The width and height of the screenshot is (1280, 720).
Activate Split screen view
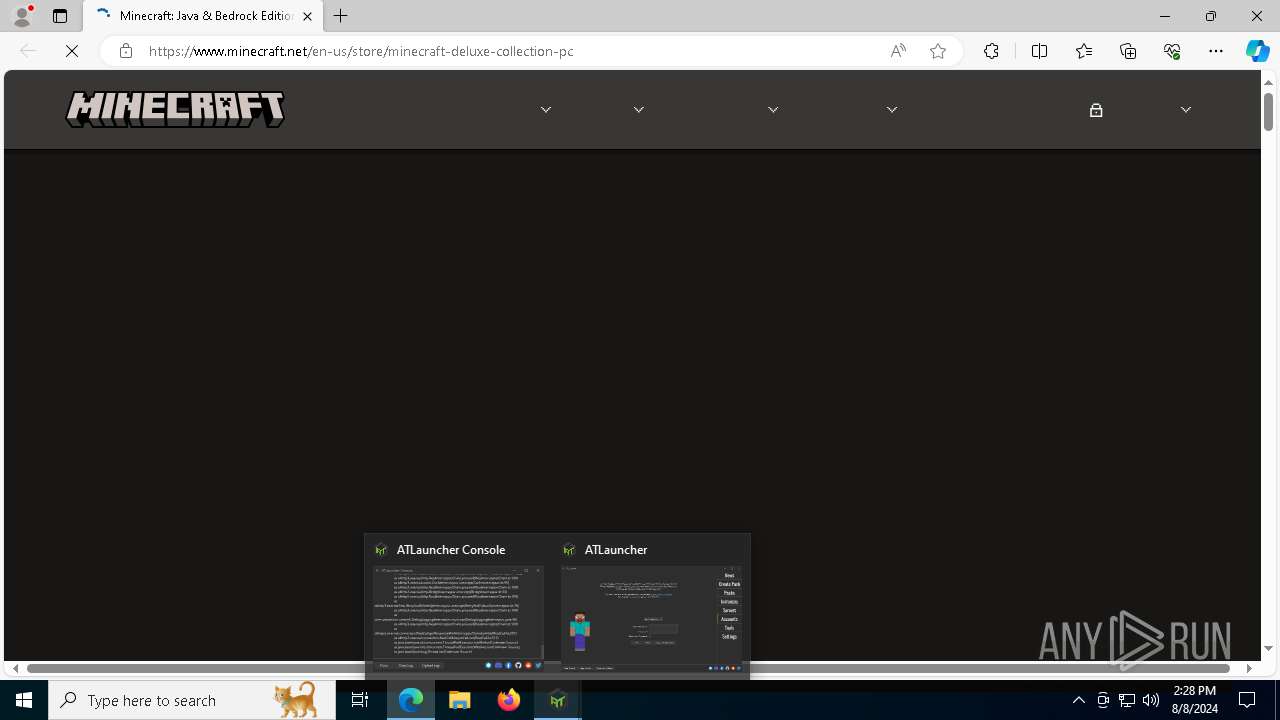tap(1039, 51)
